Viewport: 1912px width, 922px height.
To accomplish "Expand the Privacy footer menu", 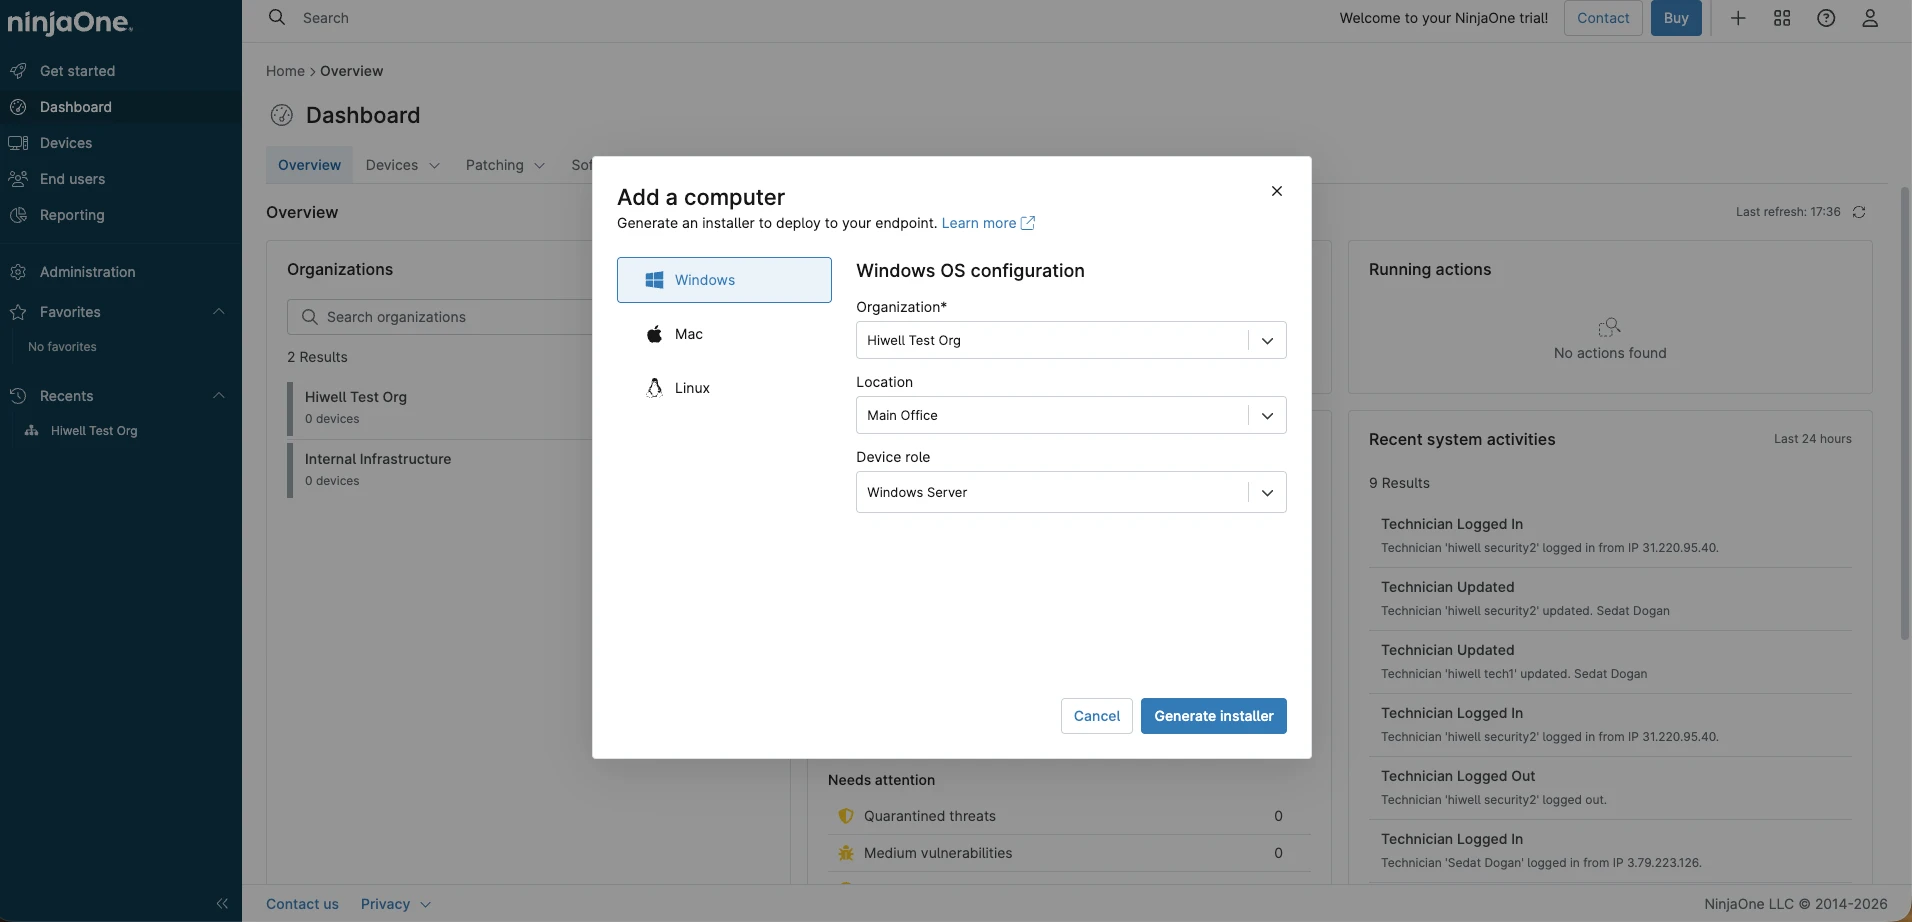I will click(396, 904).
